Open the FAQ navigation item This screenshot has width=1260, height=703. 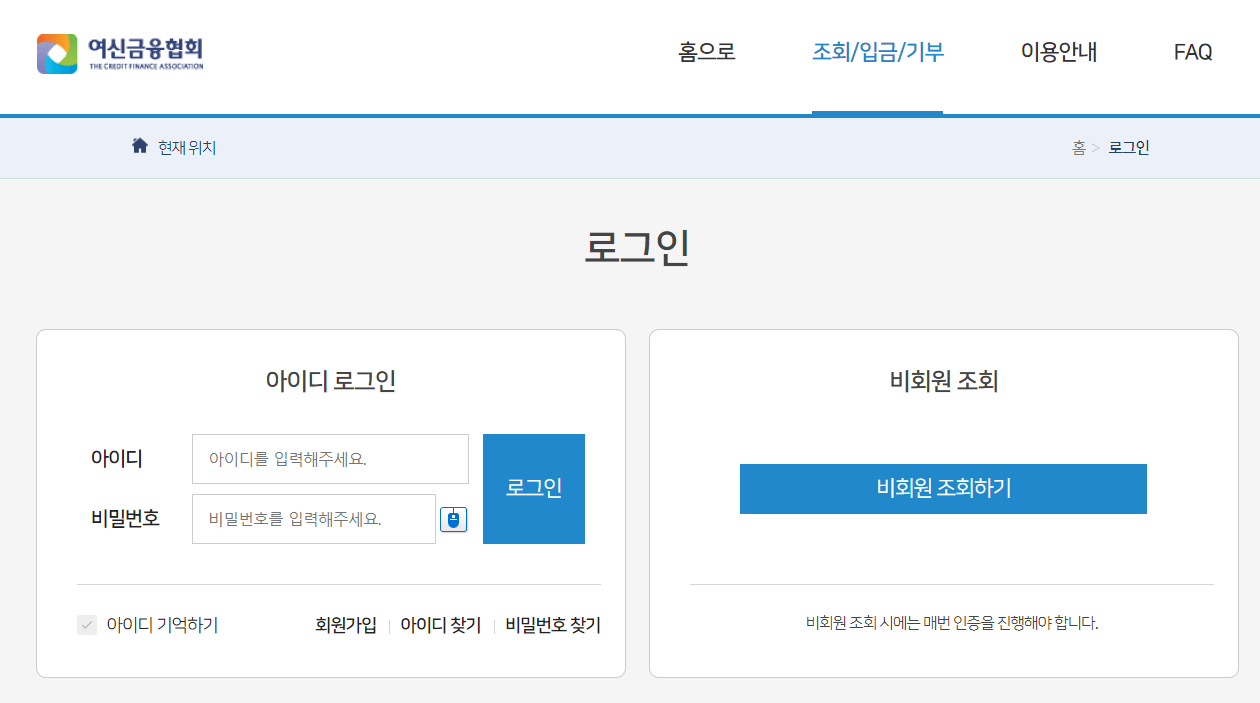1192,54
